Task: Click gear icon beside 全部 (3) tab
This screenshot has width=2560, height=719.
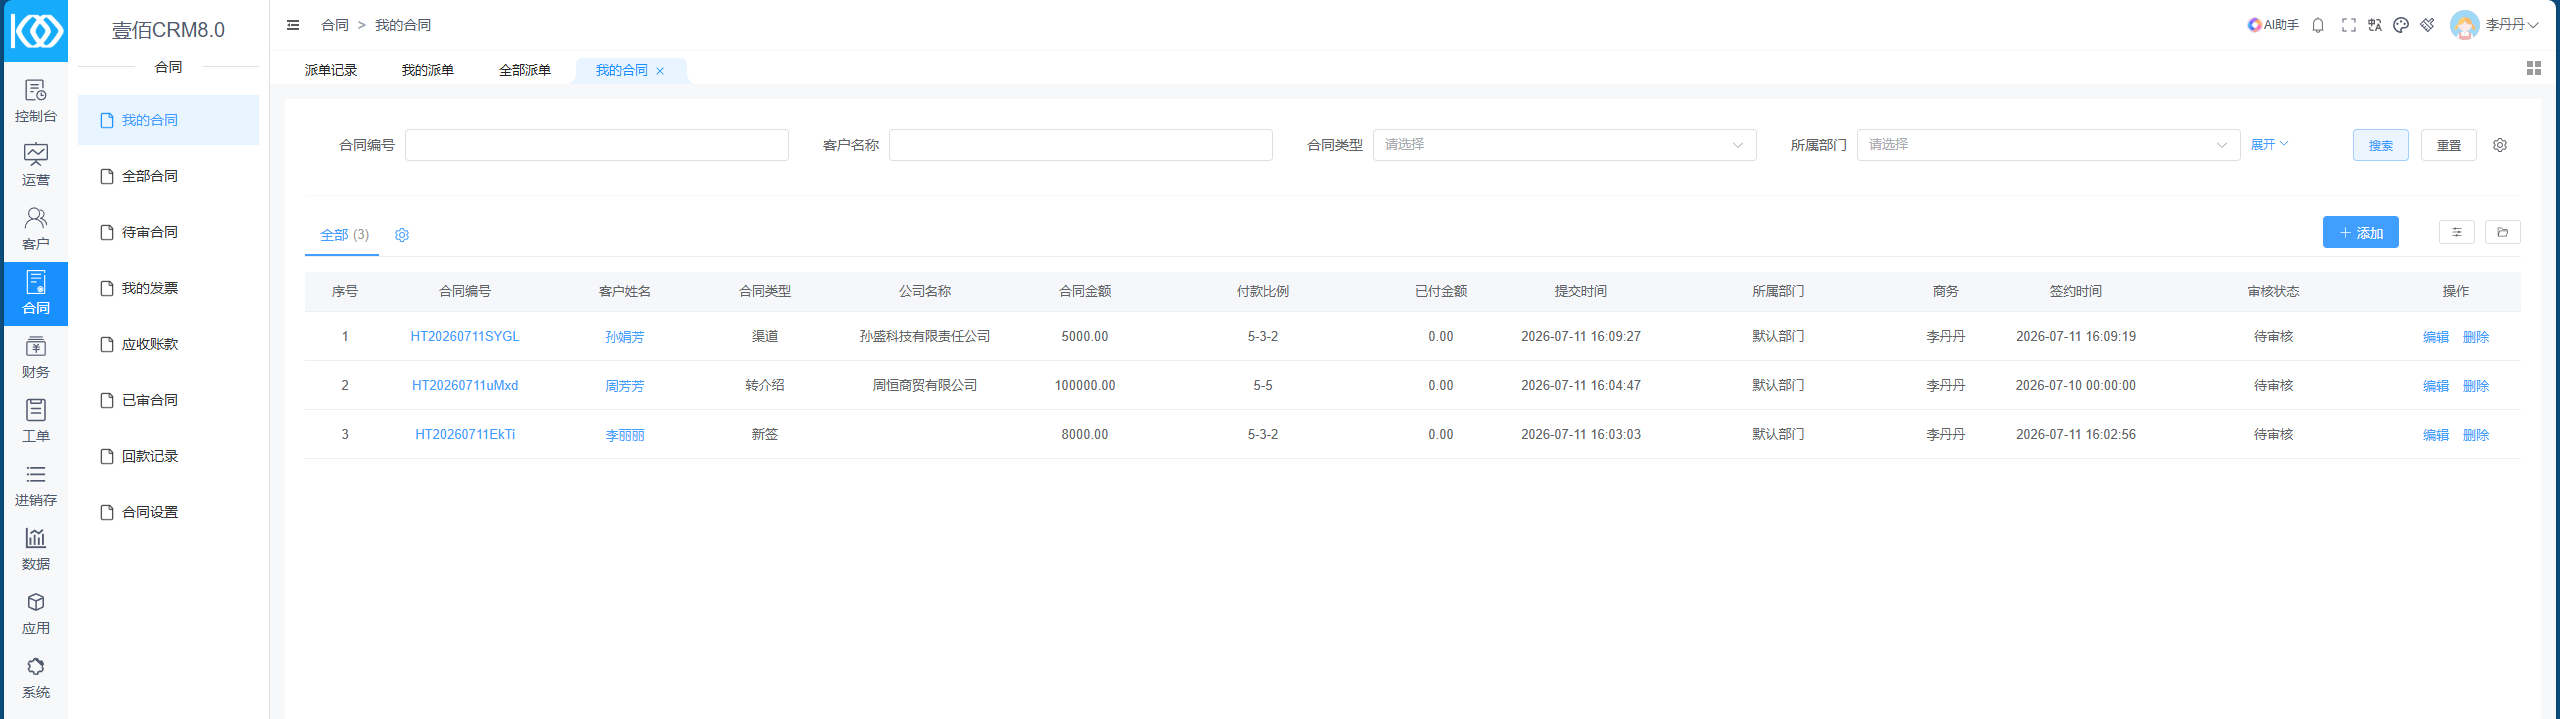Action: (402, 235)
